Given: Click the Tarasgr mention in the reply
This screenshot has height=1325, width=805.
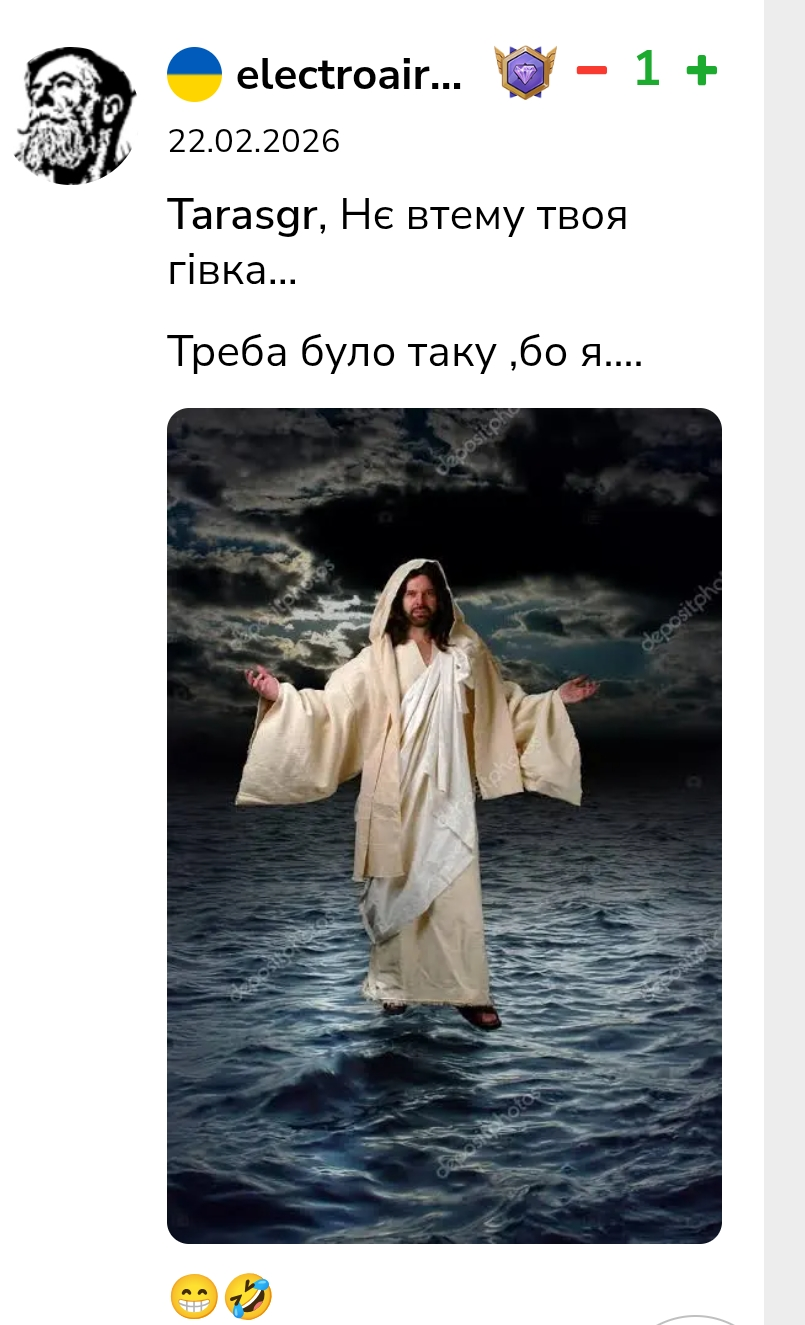Looking at the screenshot, I should click(x=241, y=217).
